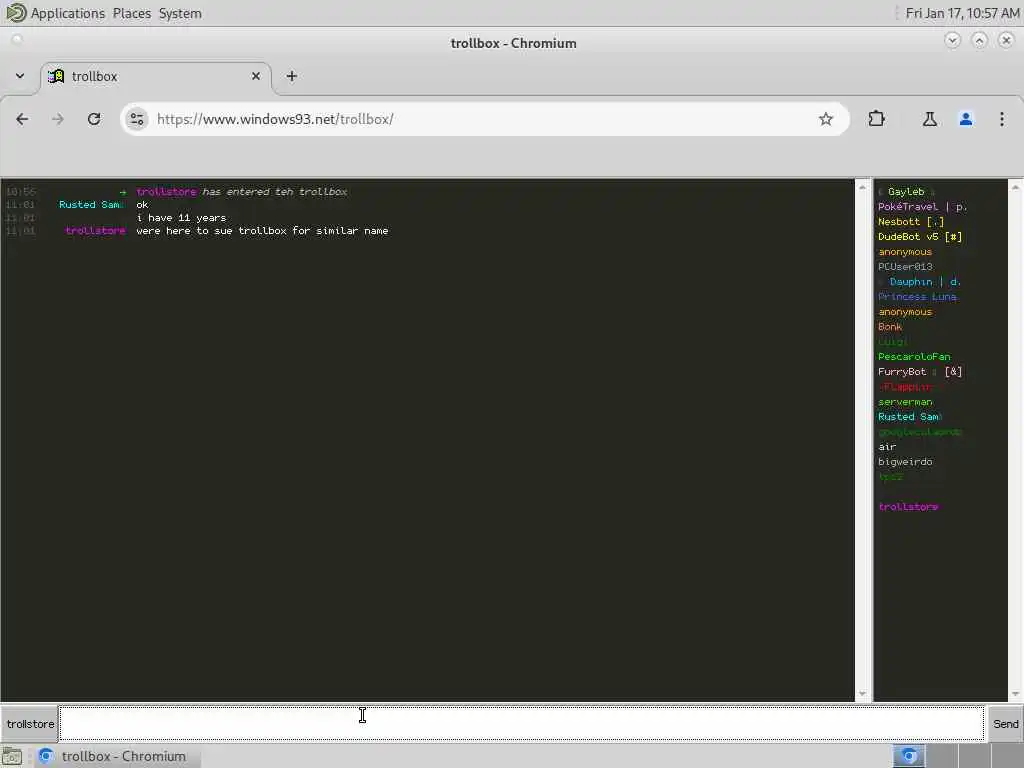The width and height of the screenshot is (1024, 768).
Task: Open the System menu
Action: [180, 13]
